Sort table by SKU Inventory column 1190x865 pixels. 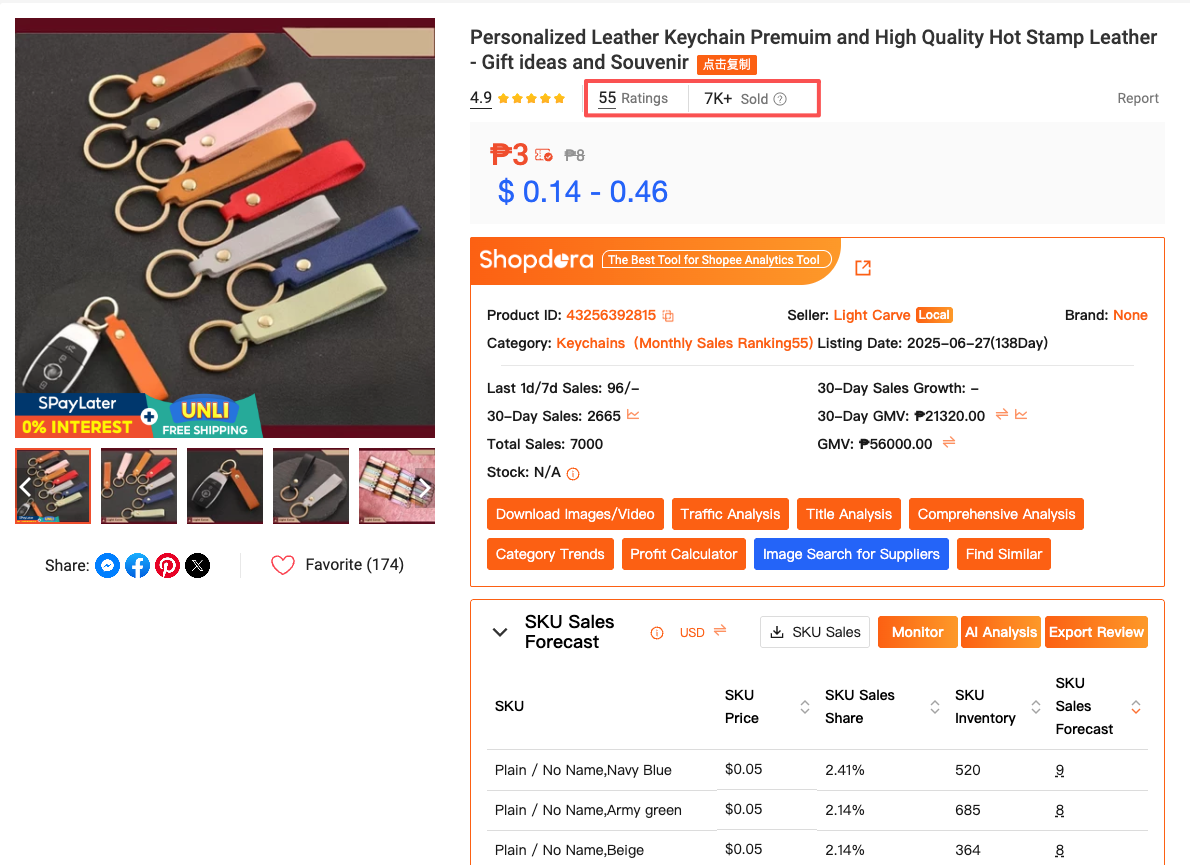(1035, 707)
